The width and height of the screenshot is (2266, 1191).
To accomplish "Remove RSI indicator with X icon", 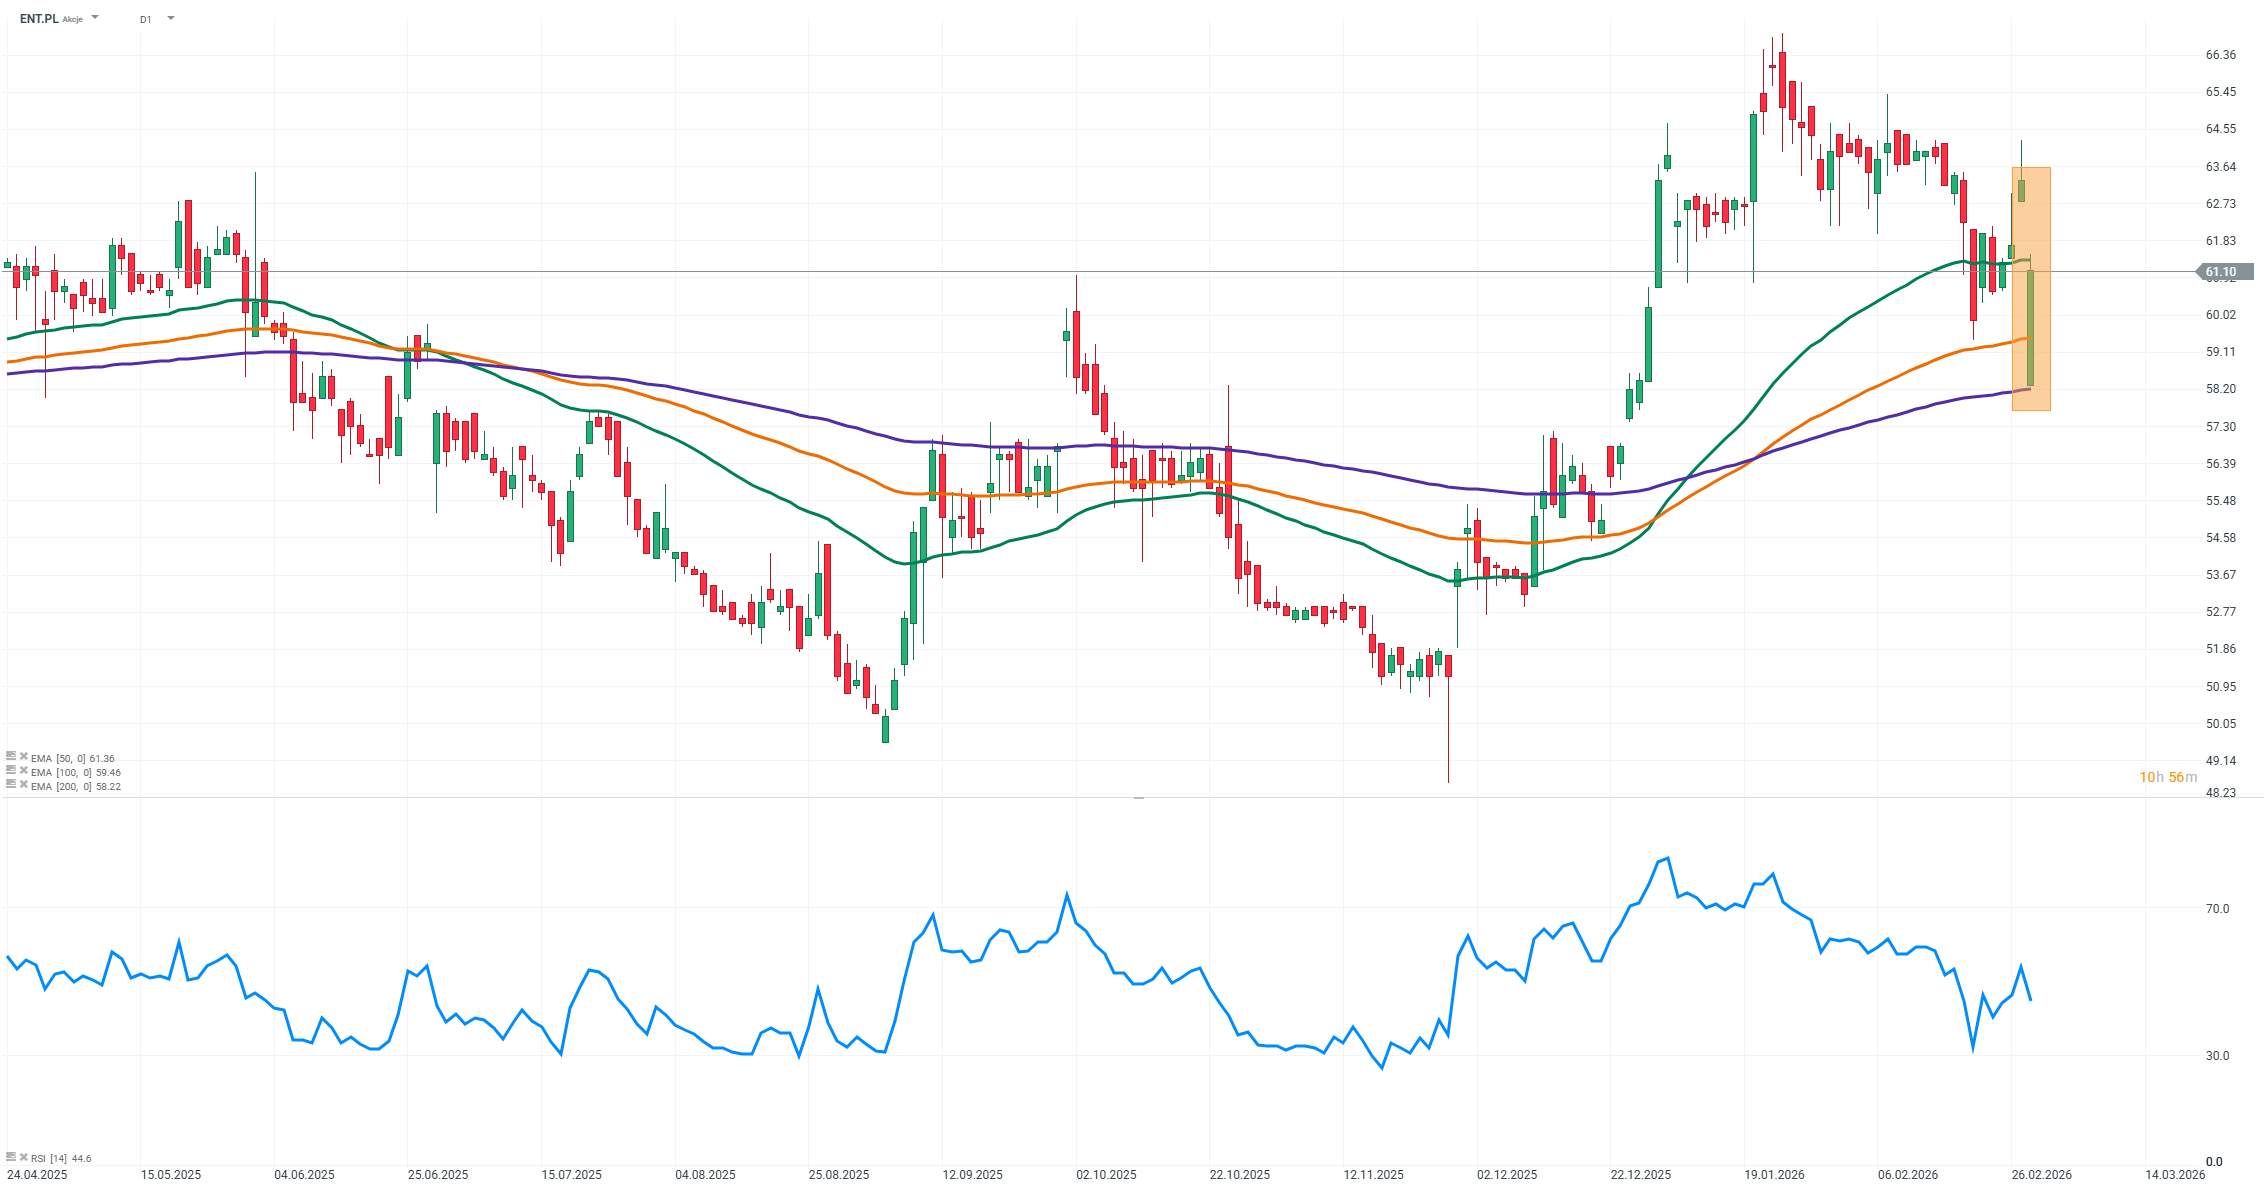I will [x=24, y=1157].
